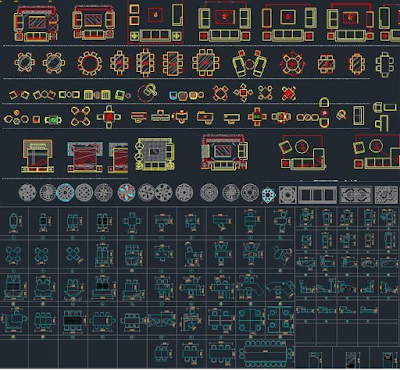Click the two angled loungers with round table

click(250, 63)
